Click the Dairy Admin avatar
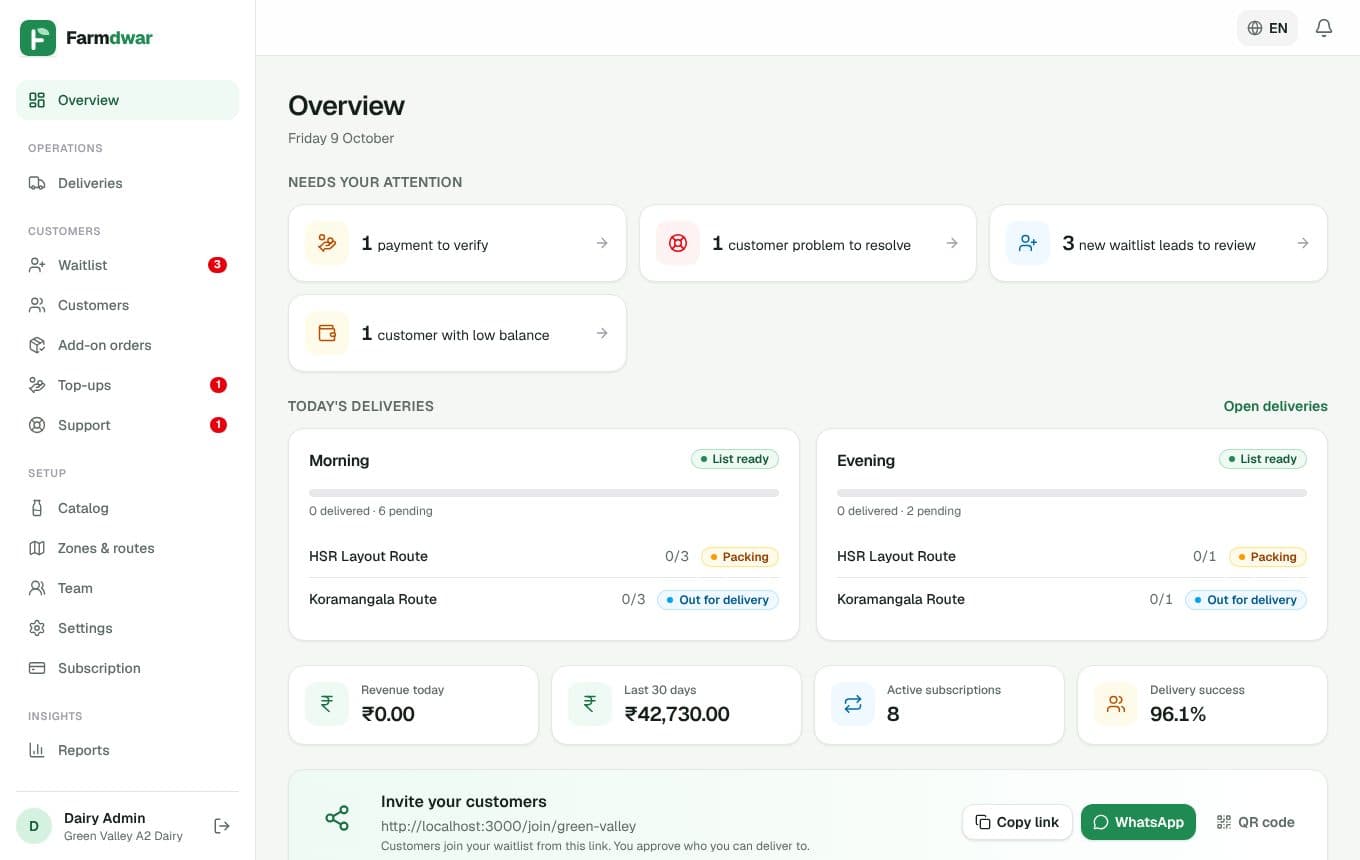 (x=34, y=826)
